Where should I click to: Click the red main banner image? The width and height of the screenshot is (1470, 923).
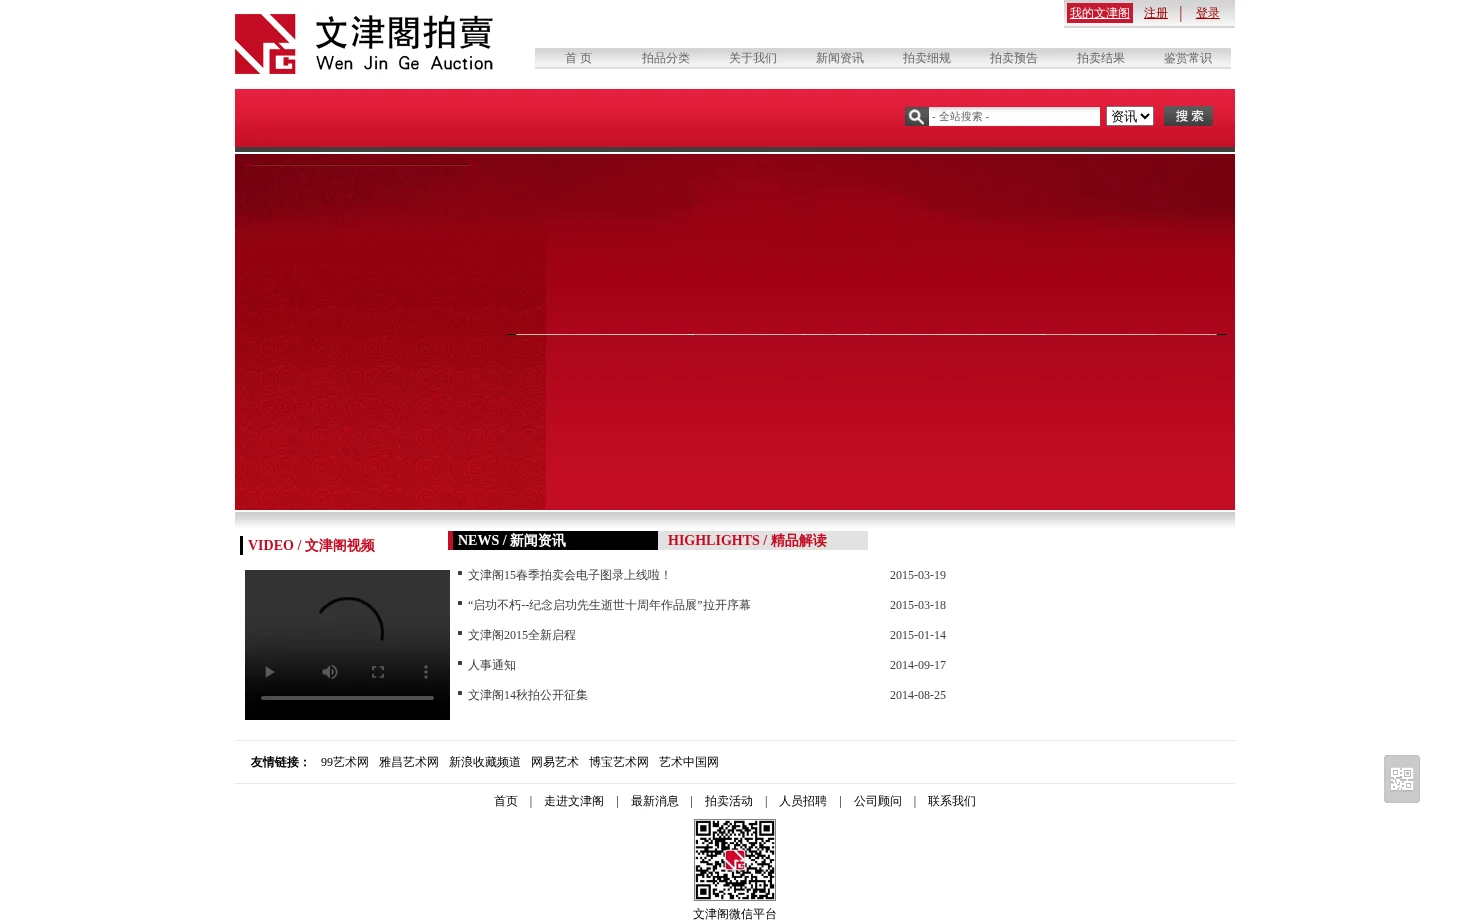(735, 332)
